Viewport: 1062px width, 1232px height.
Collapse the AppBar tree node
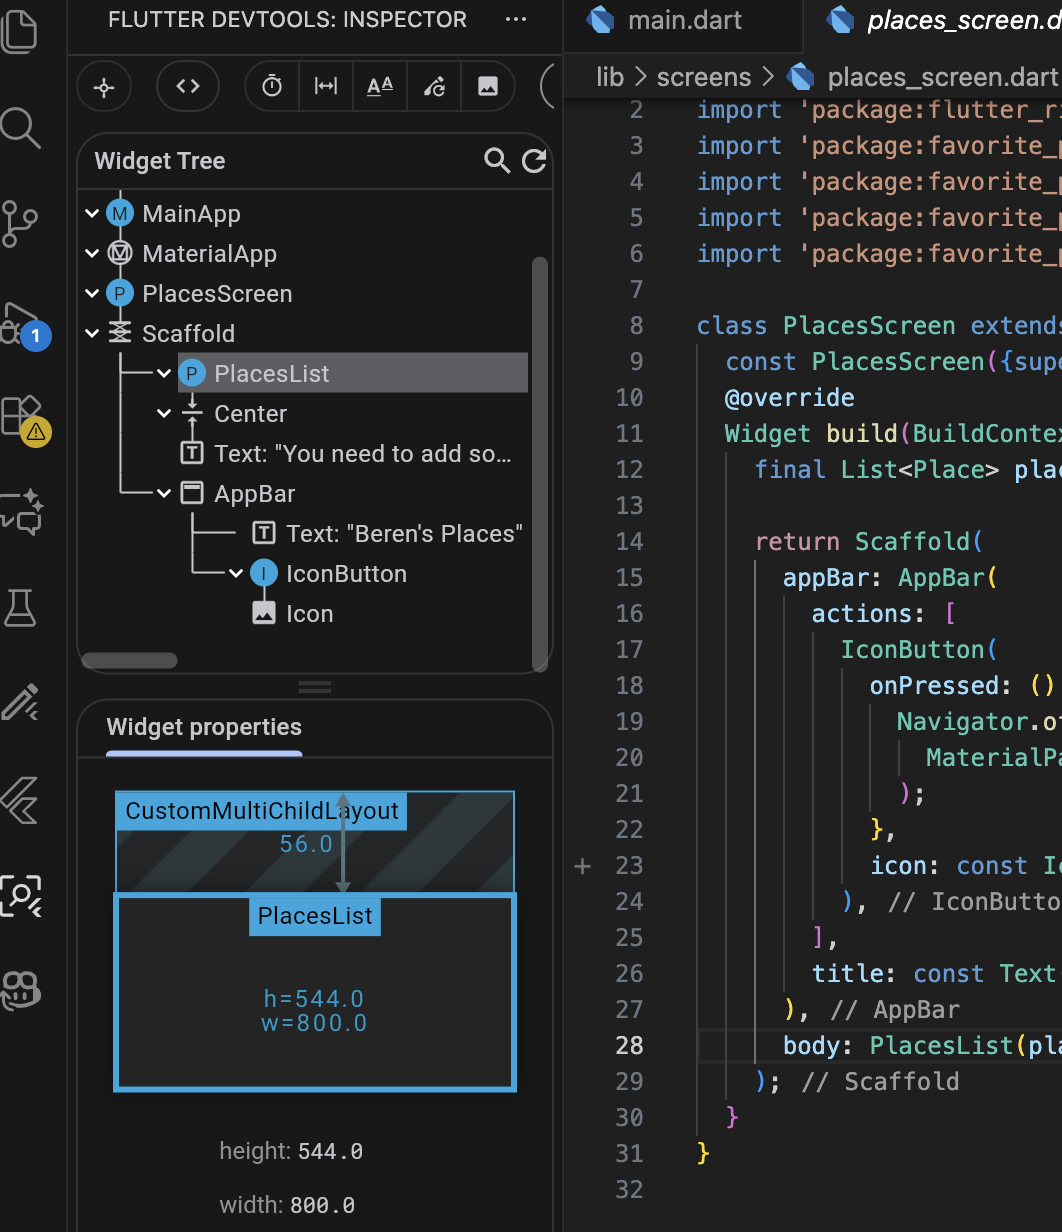(165, 494)
